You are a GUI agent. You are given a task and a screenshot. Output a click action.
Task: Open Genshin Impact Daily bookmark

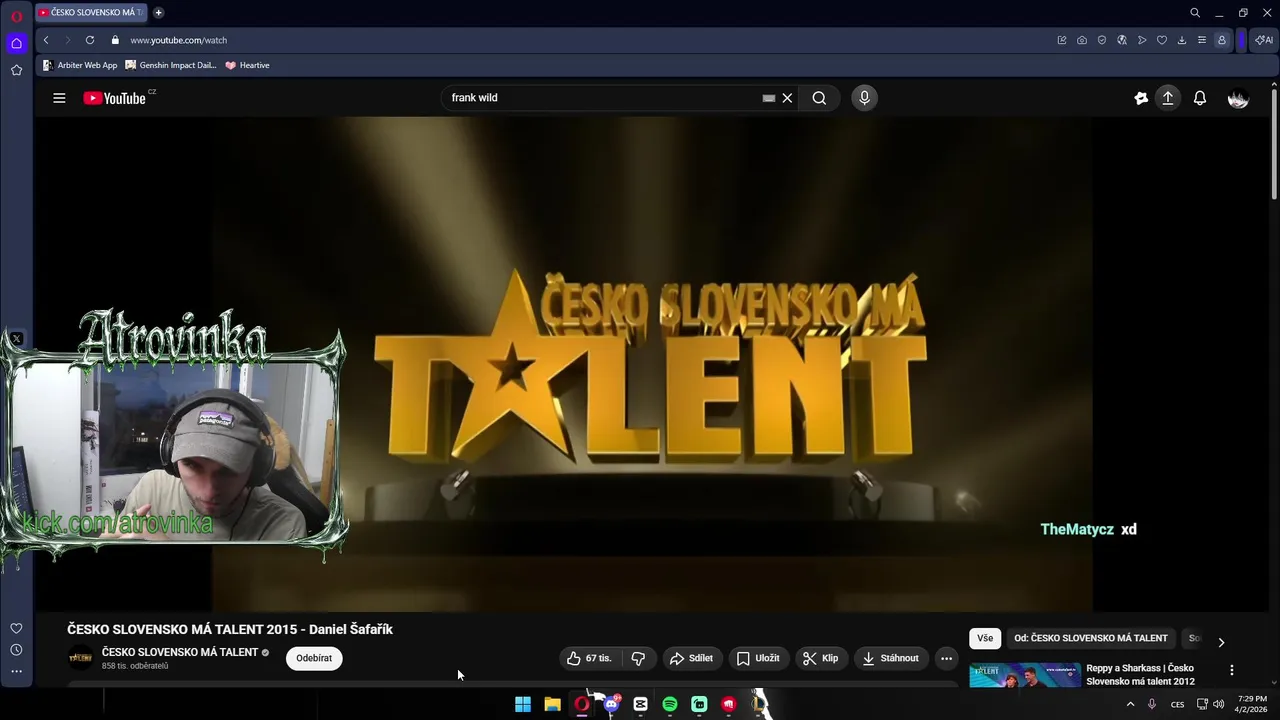pos(171,65)
